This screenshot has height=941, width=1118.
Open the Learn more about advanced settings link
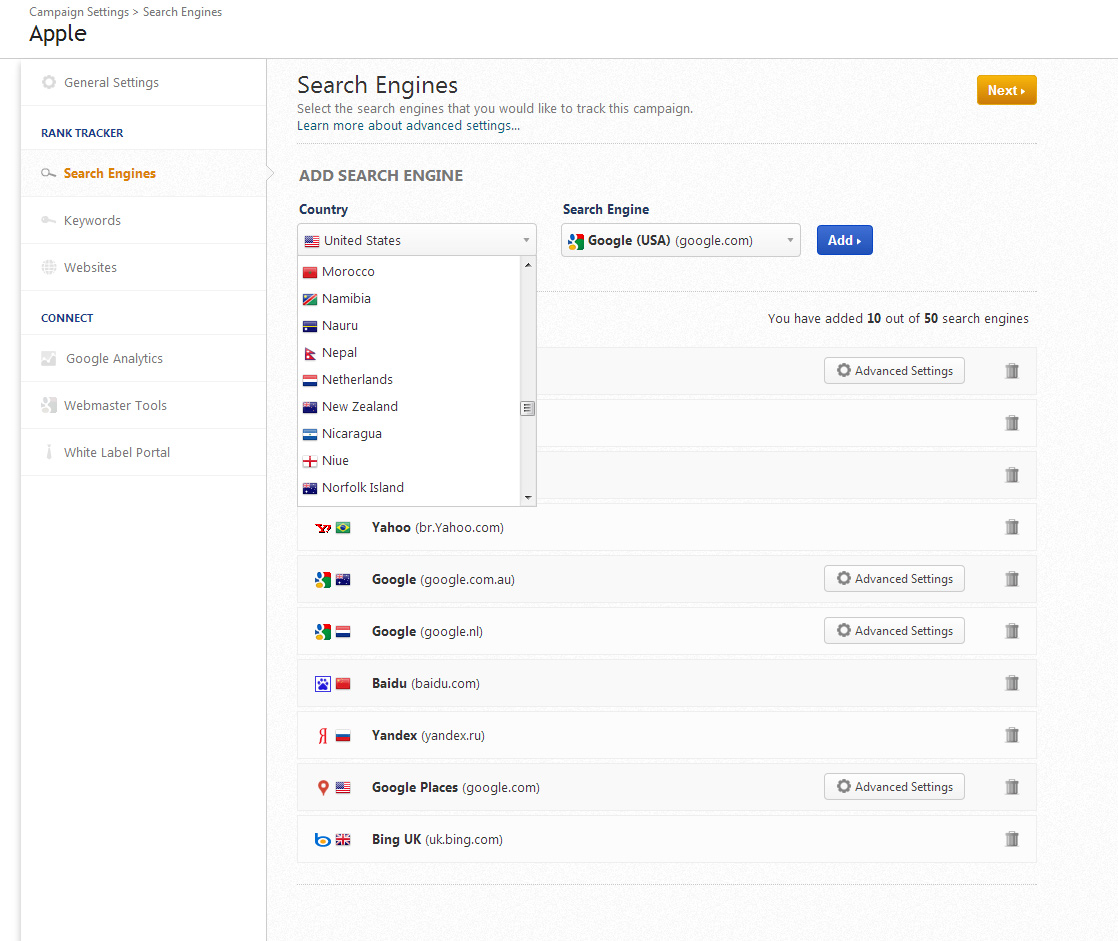(x=408, y=126)
